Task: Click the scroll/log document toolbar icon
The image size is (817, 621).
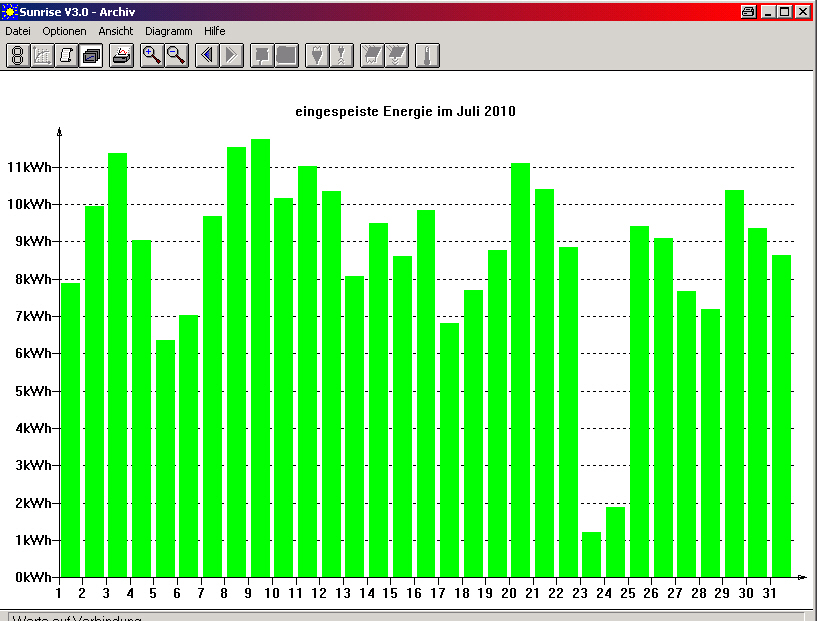Action: (x=66, y=55)
